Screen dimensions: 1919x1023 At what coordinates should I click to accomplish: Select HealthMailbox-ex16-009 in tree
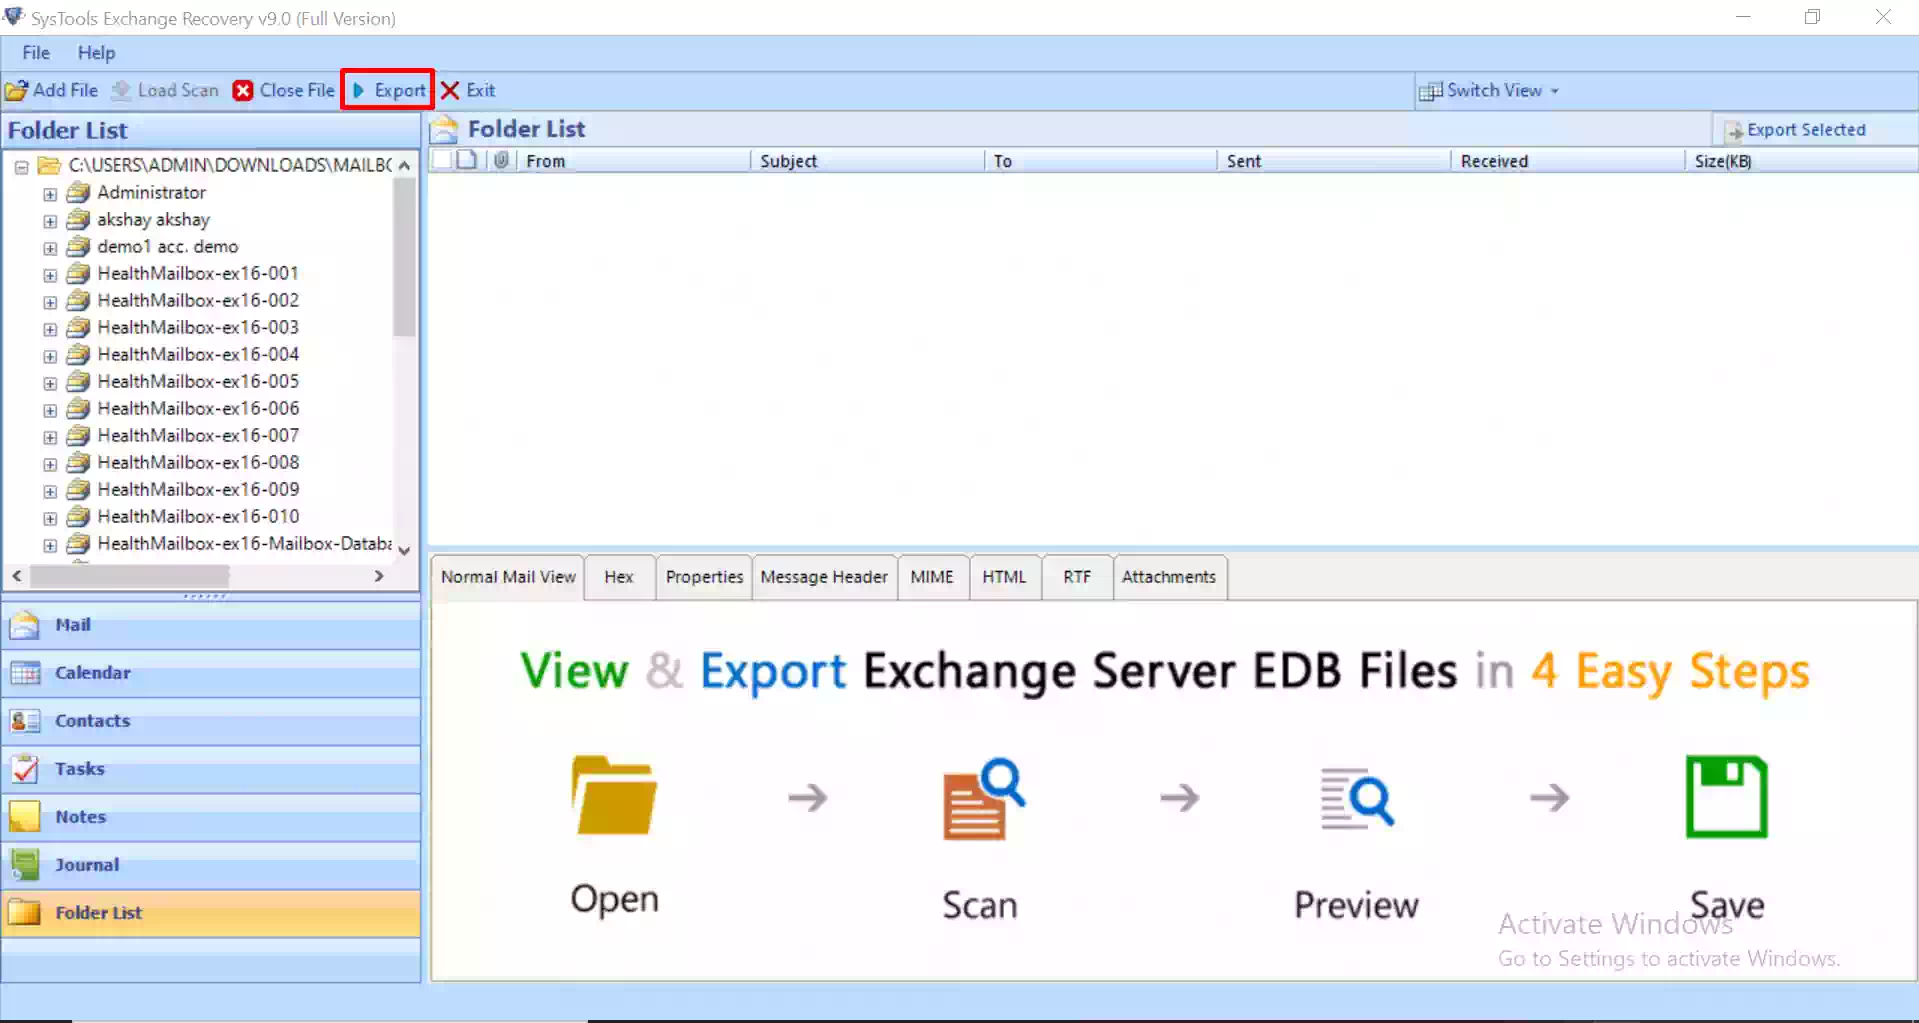[x=198, y=489]
